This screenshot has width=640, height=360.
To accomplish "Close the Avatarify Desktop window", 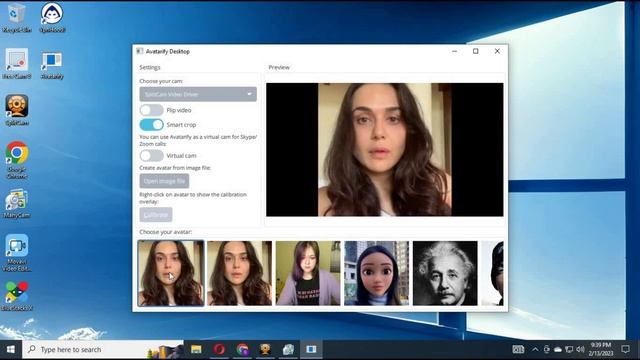I will click(x=497, y=51).
